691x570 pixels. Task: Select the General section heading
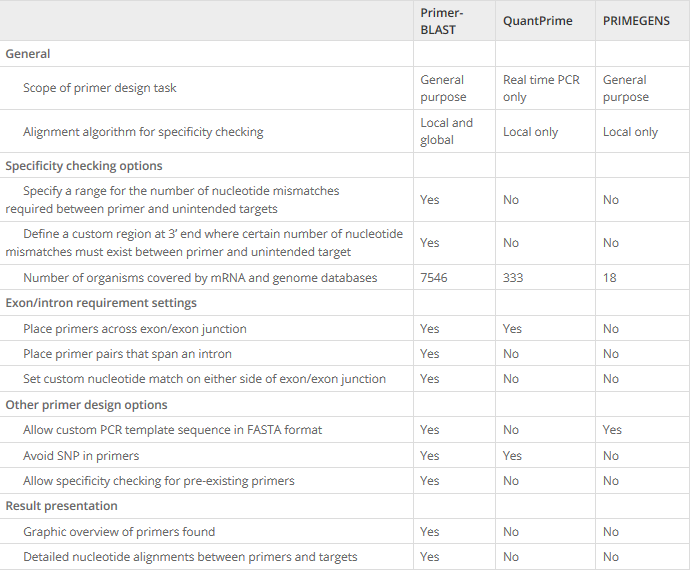28,54
